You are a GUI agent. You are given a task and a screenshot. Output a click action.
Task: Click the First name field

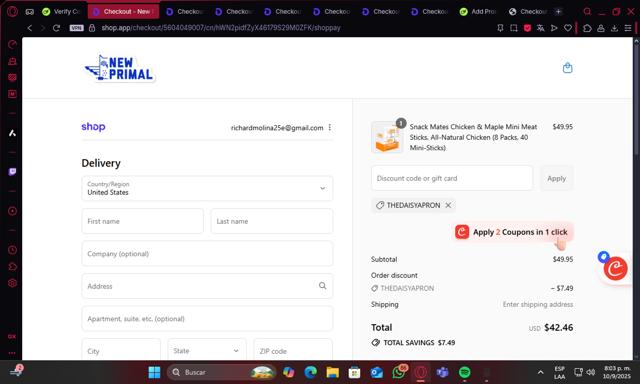click(x=142, y=221)
